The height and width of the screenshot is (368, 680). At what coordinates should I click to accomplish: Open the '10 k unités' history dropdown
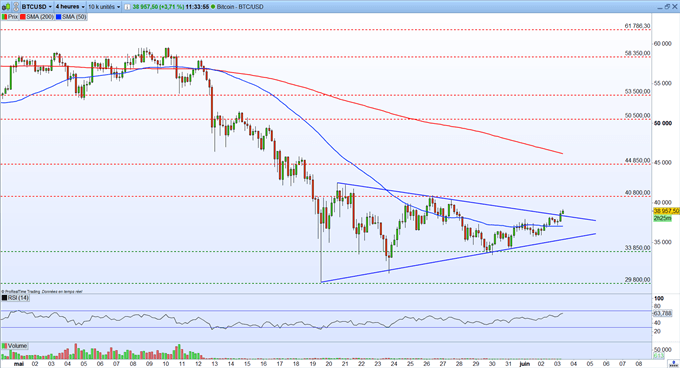(104, 7)
